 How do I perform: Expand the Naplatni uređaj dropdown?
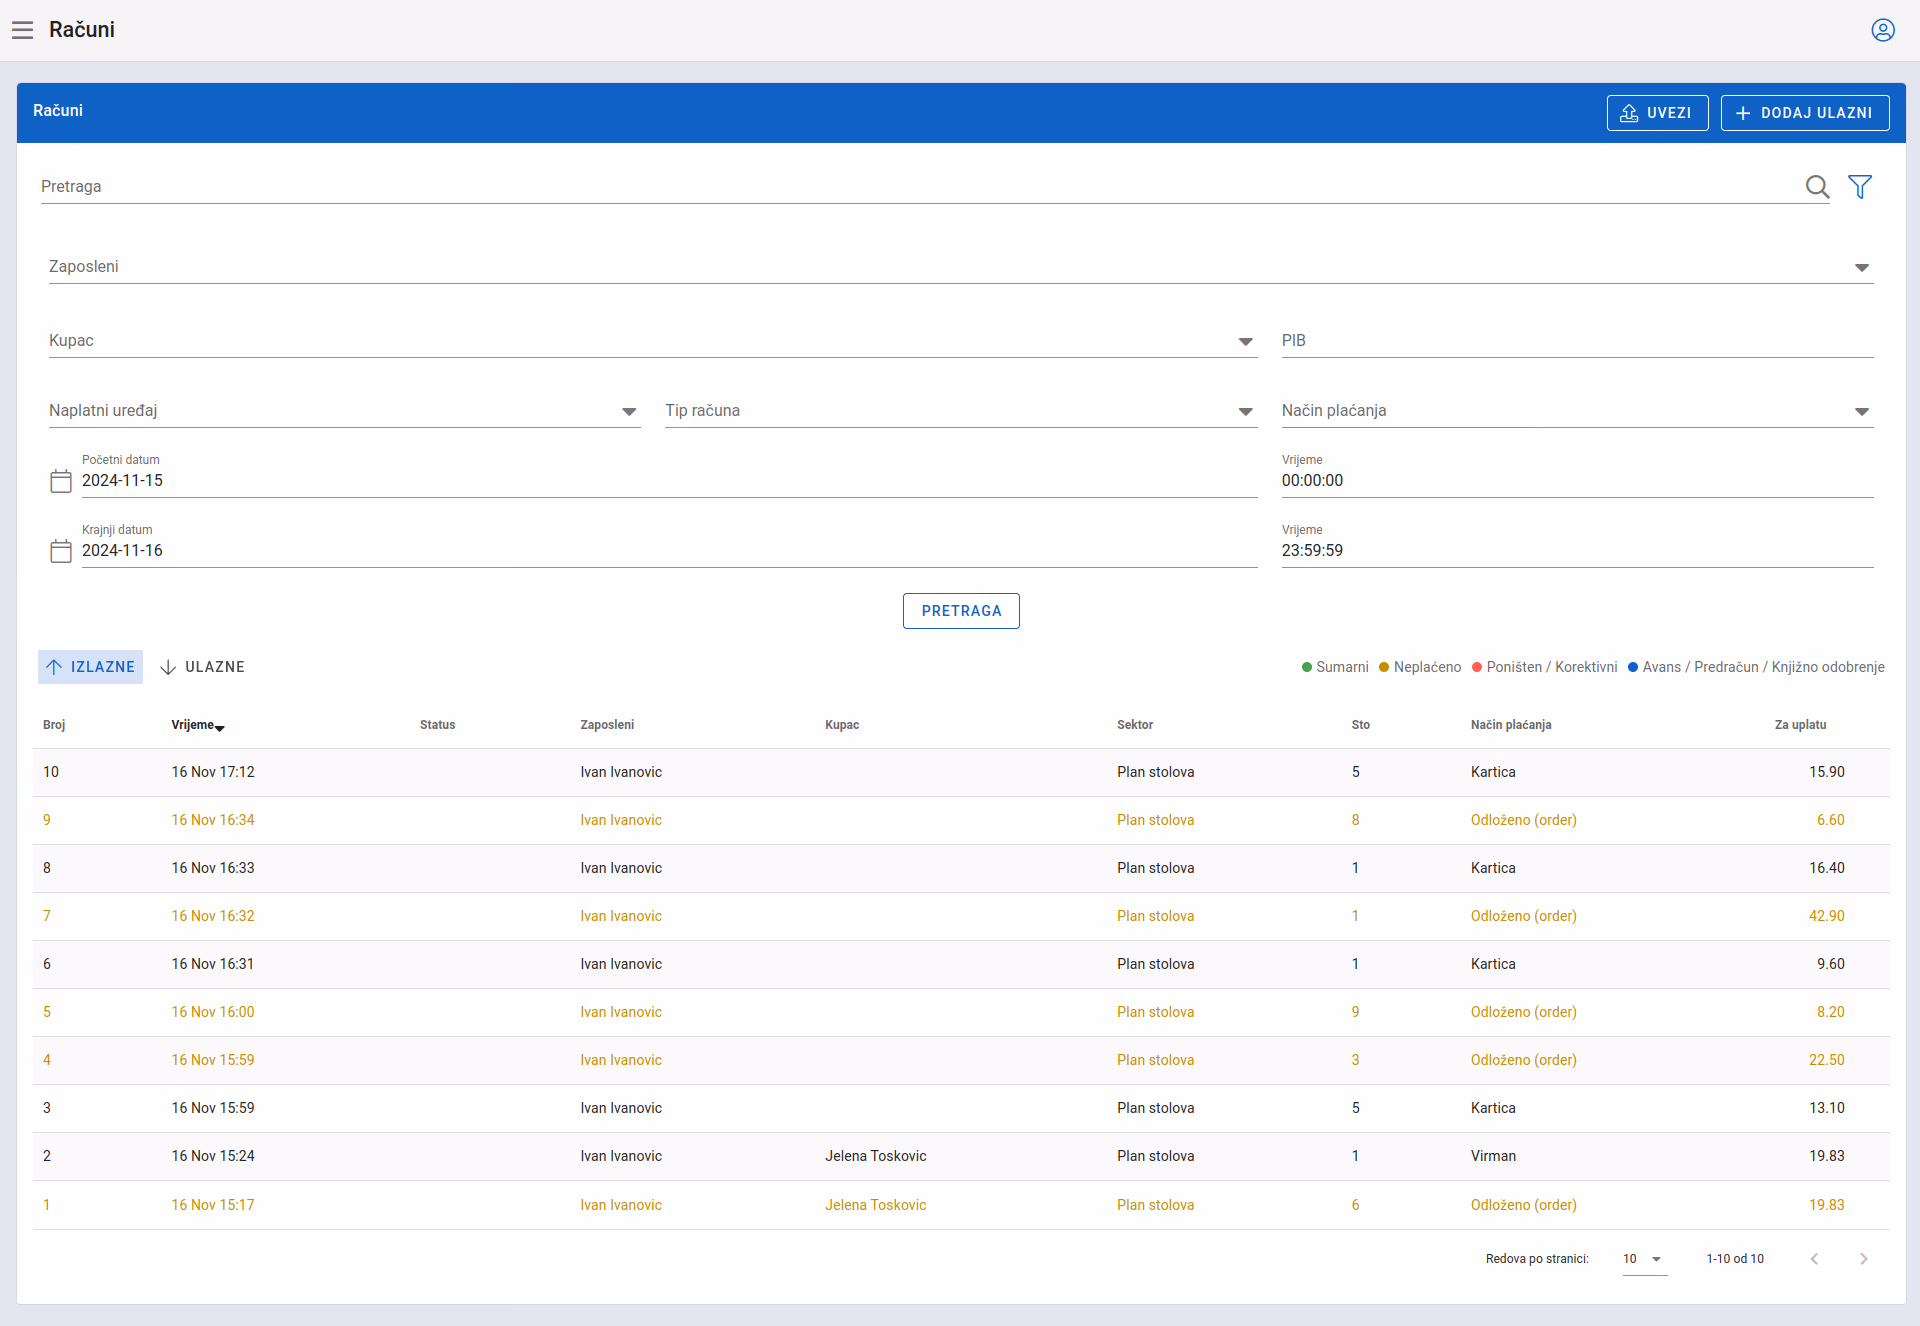(629, 412)
